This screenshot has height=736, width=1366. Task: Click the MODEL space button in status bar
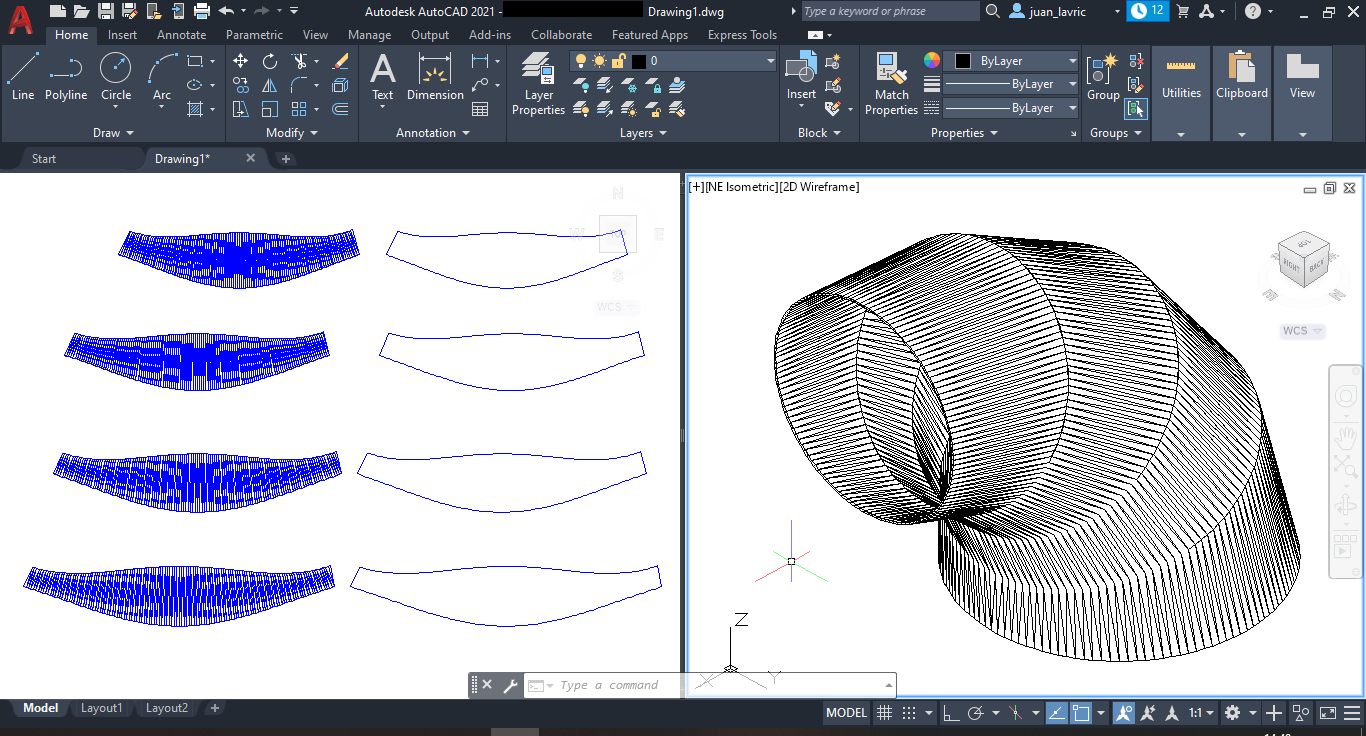[846, 713]
